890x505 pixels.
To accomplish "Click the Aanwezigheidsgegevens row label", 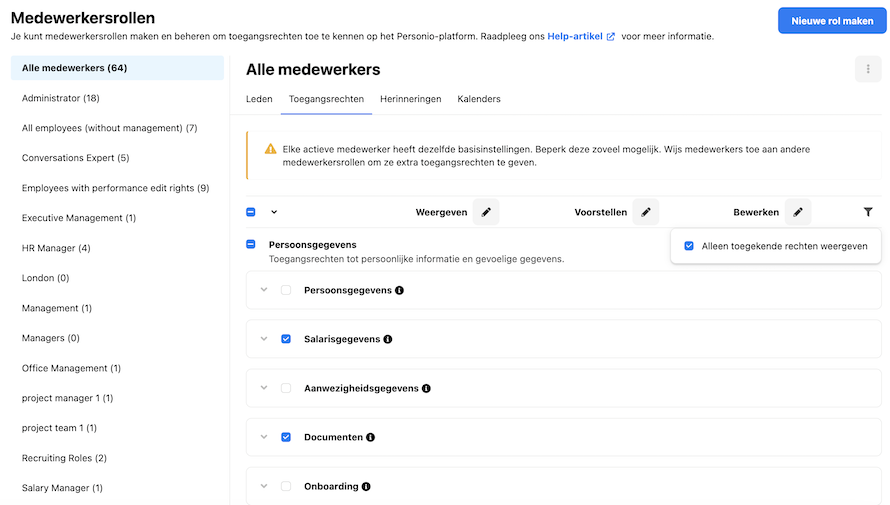I will coord(361,389).
